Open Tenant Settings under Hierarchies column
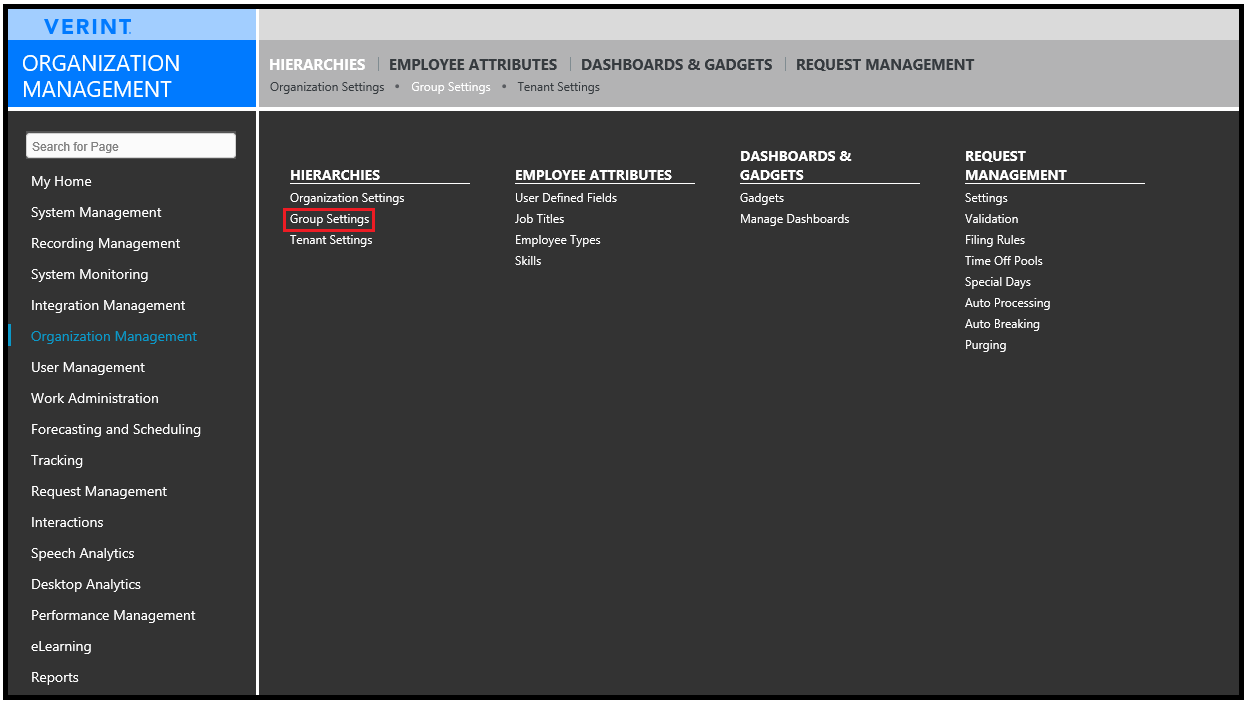1246x703 pixels. click(331, 240)
